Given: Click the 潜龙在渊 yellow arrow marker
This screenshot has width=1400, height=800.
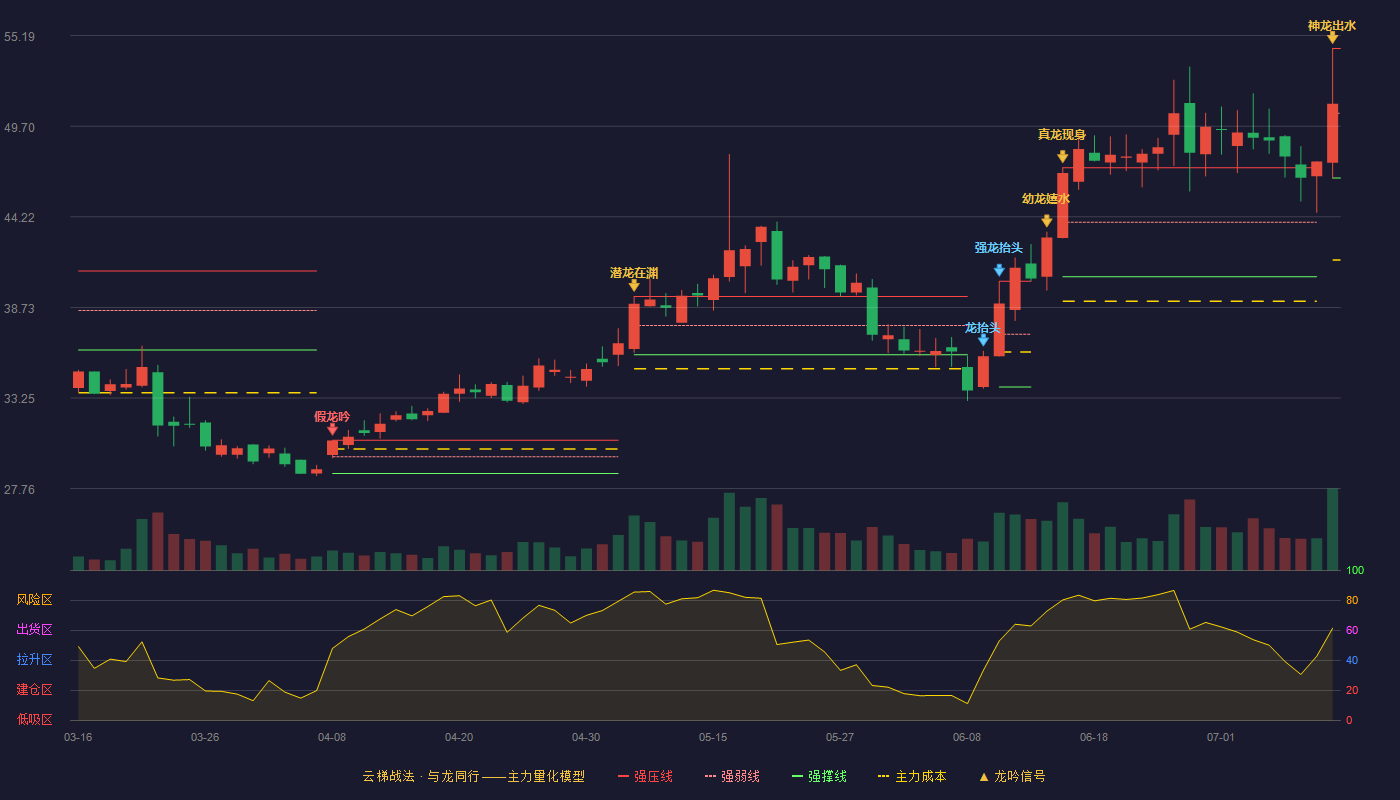Looking at the screenshot, I should 634,286.
